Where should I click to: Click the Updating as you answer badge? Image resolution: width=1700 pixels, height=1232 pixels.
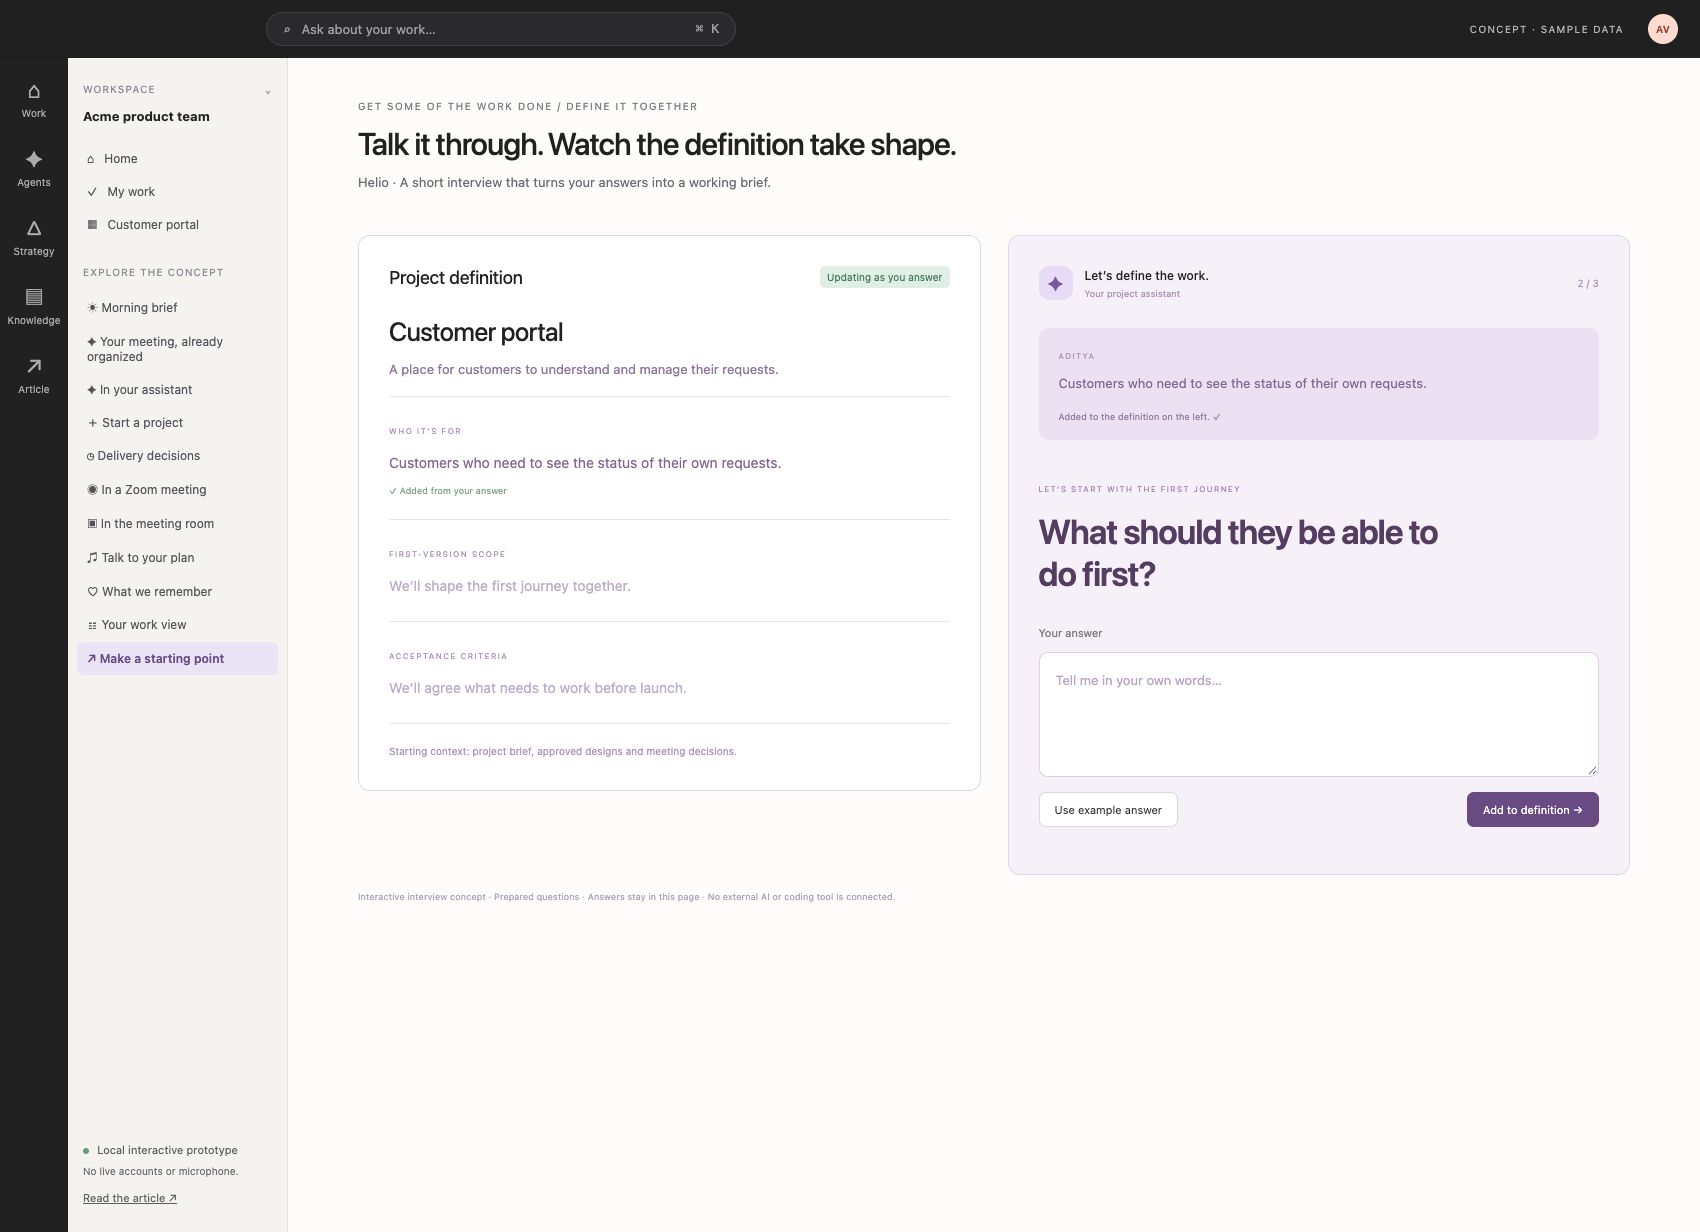click(884, 277)
